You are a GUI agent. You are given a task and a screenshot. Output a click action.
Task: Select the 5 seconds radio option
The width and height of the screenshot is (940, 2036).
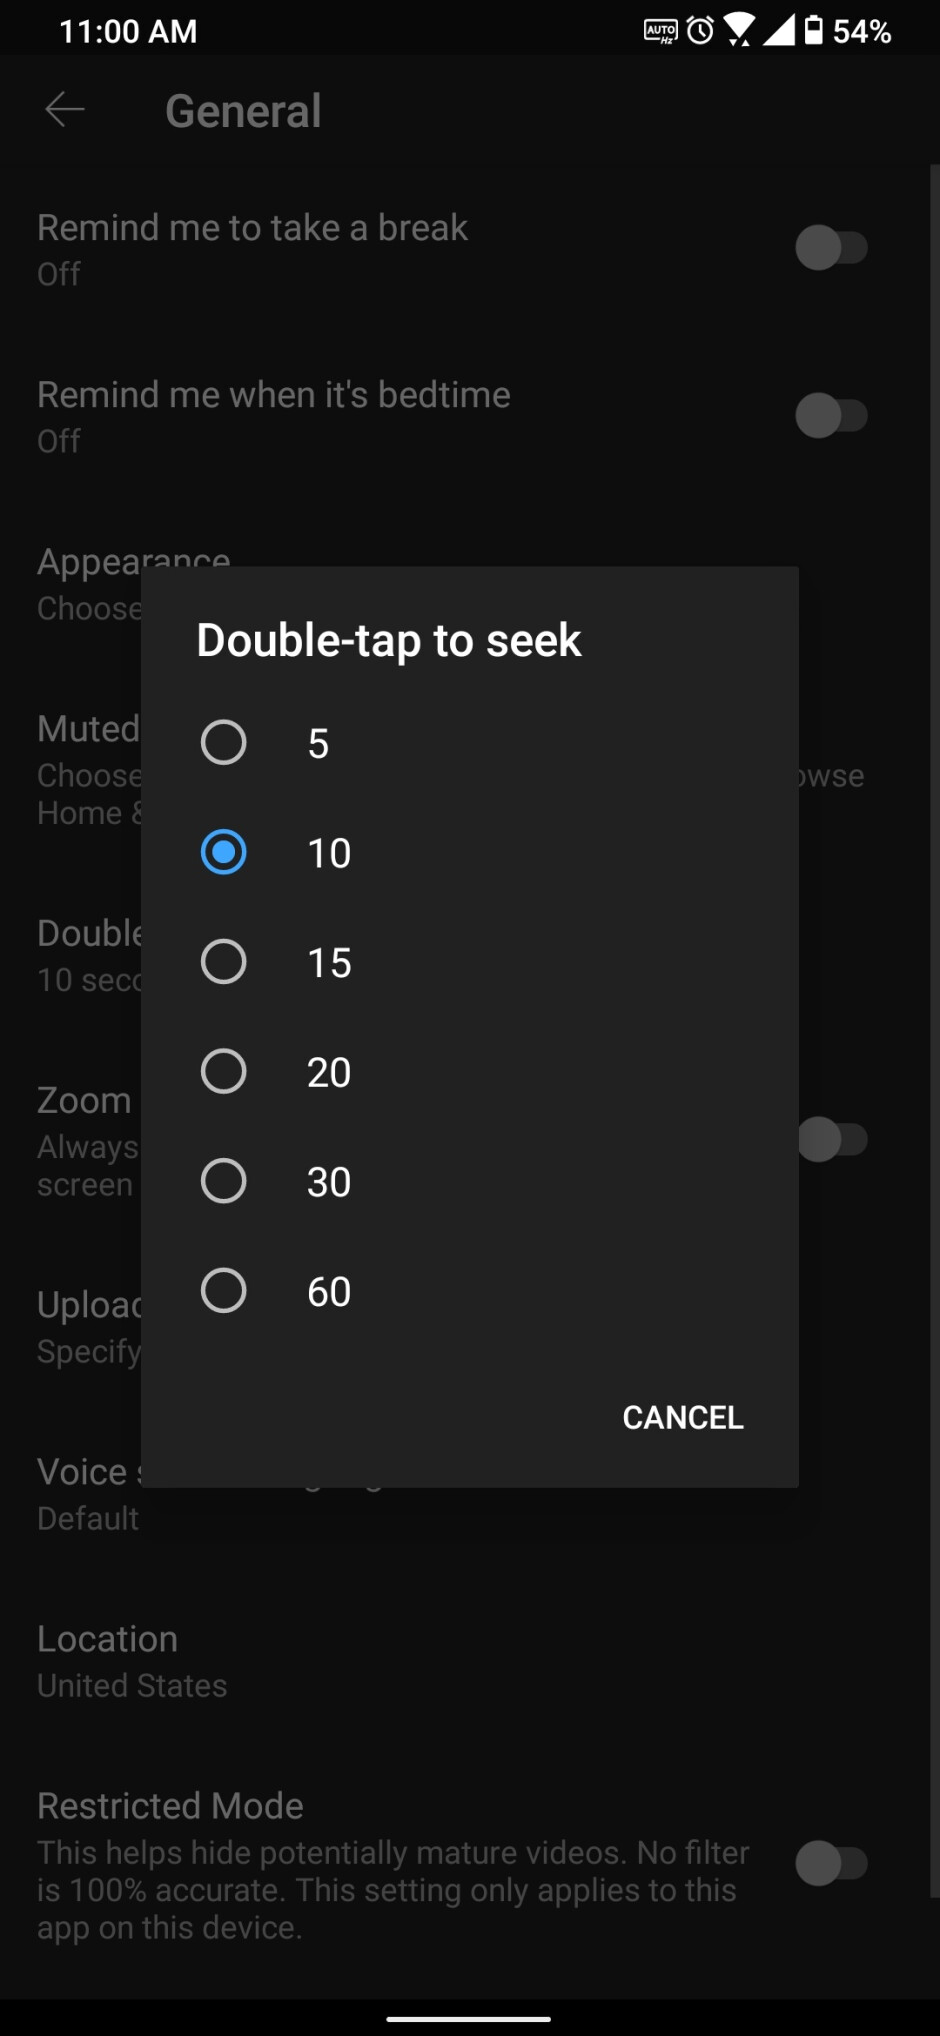(224, 743)
